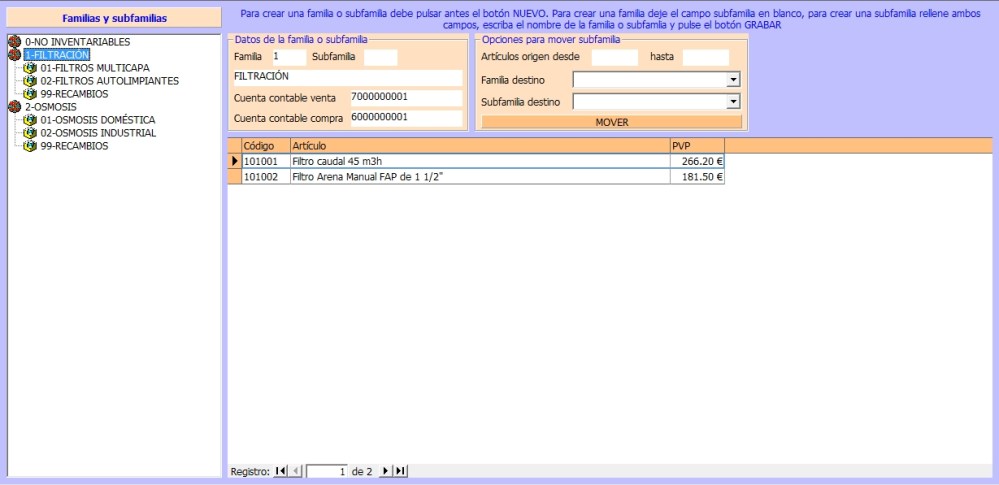
Task: Click the 02-FILTROS AUTOLIMPIANTES subfamily icon
Action: (30, 81)
